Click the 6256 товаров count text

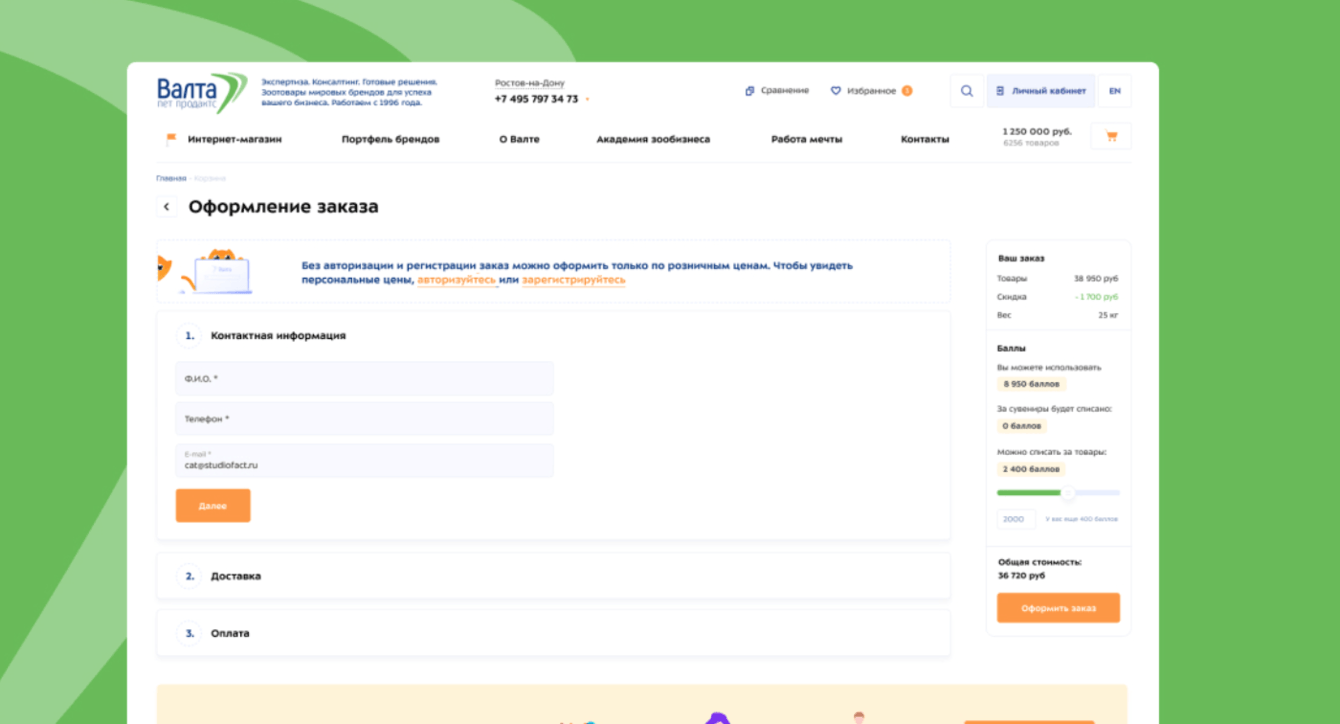pyautogui.click(x=1029, y=144)
